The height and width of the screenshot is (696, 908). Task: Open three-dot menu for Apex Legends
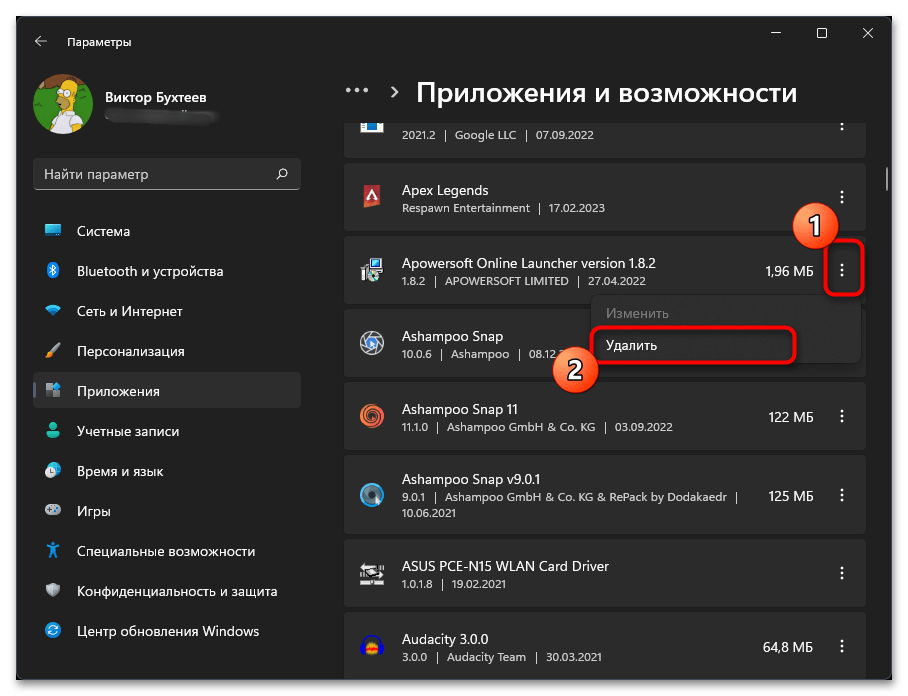tap(841, 197)
